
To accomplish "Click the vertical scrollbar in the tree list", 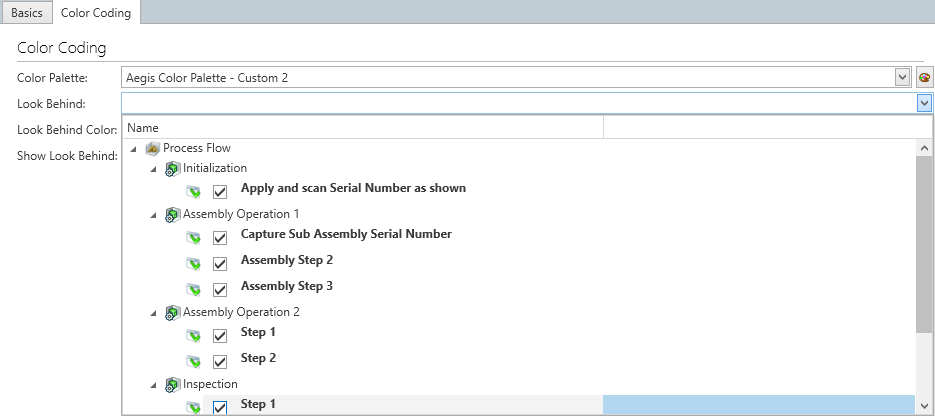I will (x=924, y=240).
